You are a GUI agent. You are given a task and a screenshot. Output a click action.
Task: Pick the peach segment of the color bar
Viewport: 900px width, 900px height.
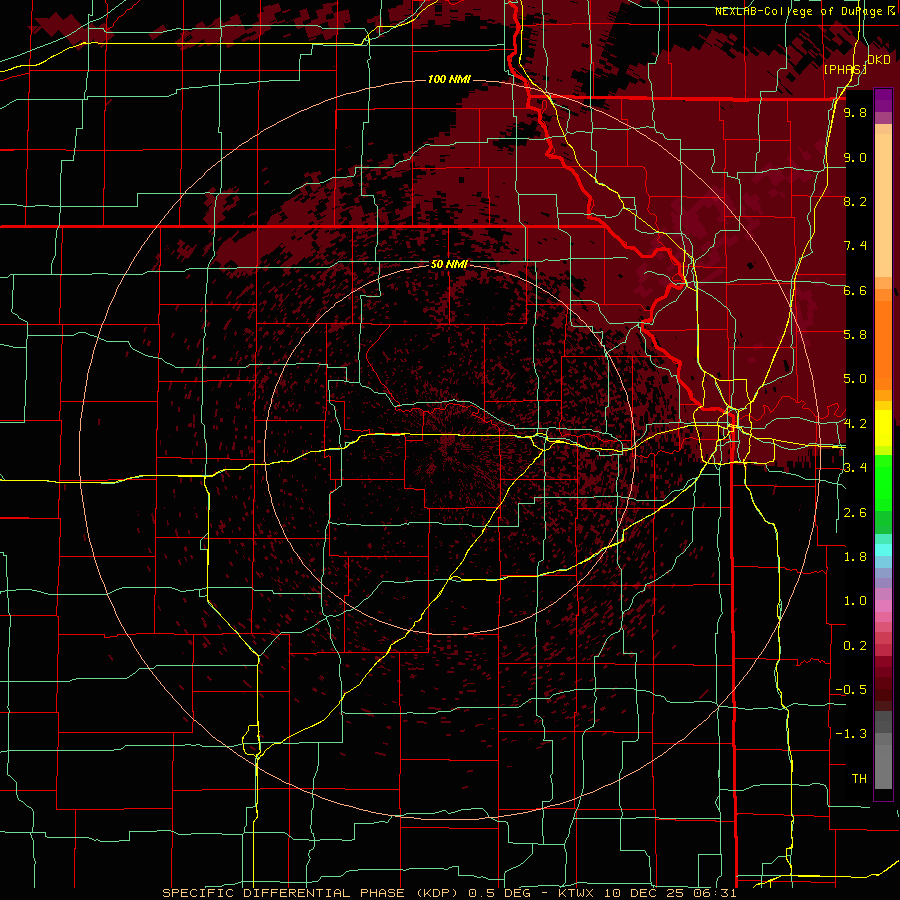[x=883, y=201]
